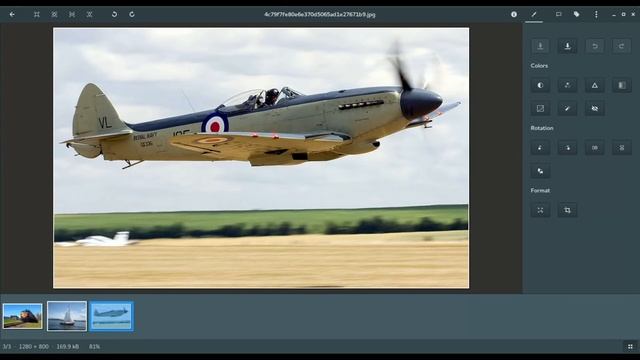The image size is (640, 360).
Task: Click the Save As icon in edit panel
Action: pos(567,46)
